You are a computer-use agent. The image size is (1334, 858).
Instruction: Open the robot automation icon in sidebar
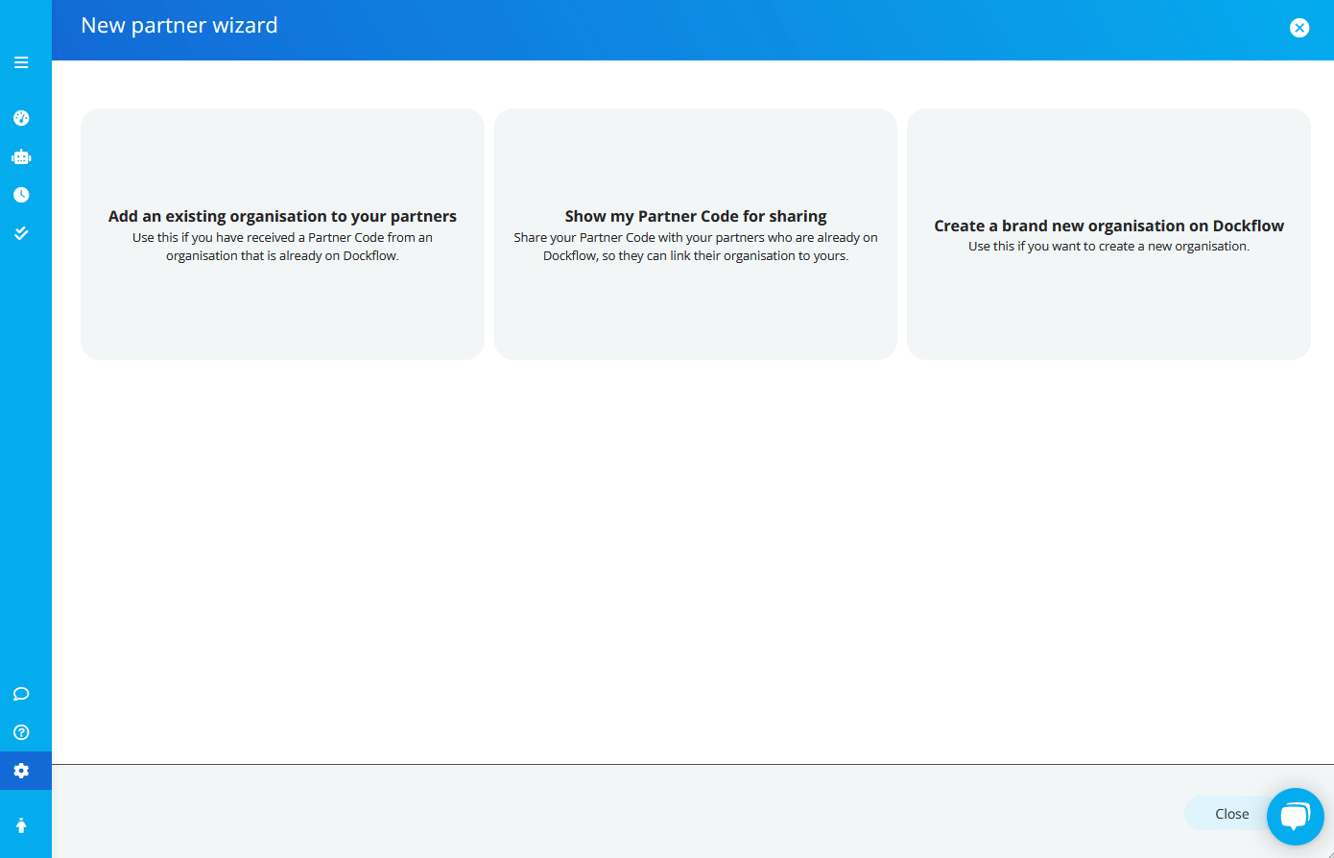point(21,157)
